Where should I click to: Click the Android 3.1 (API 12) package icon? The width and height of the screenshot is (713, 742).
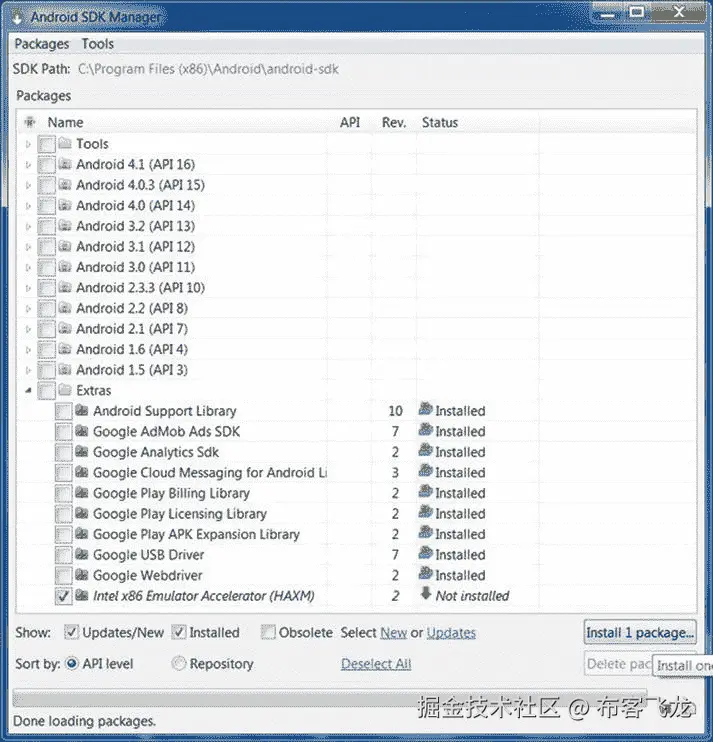pos(65,247)
